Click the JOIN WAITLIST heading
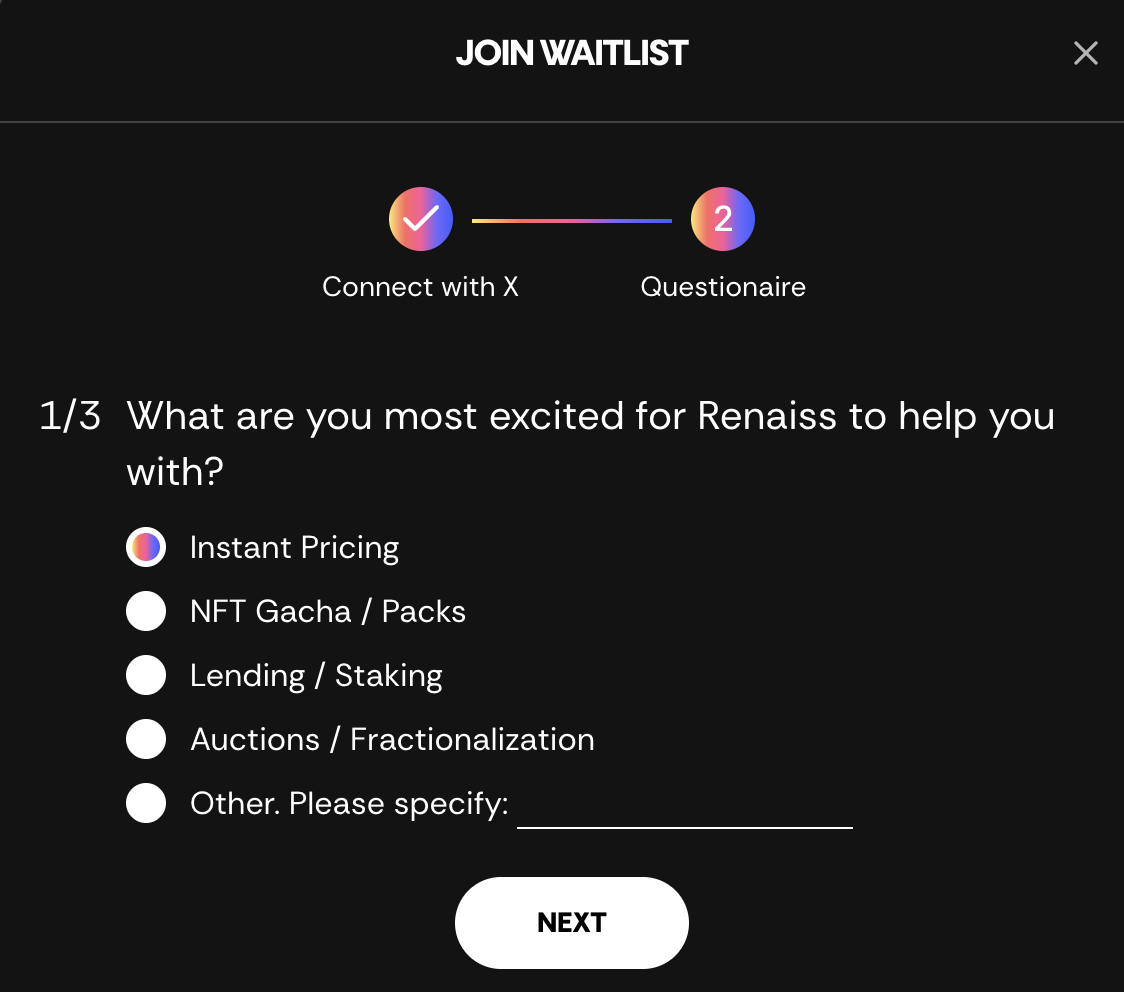 click(x=572, y=53)
